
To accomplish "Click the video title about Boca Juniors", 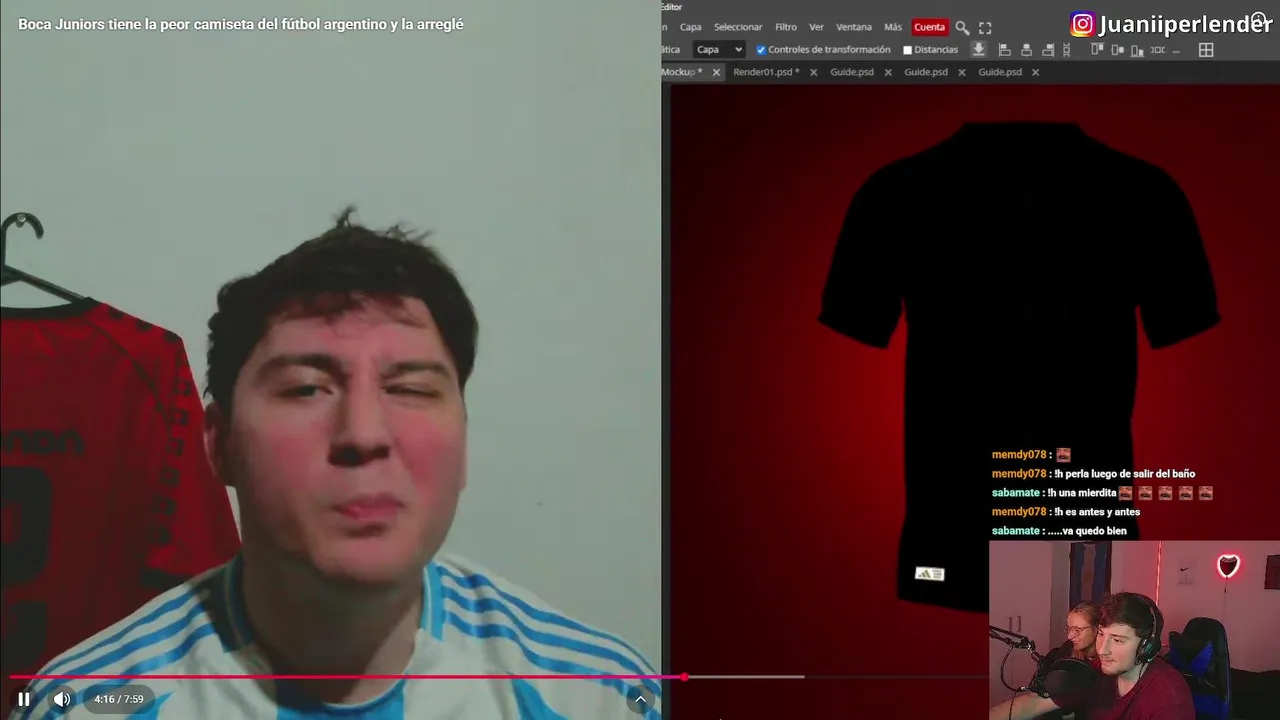I will (x=241, y=24).
